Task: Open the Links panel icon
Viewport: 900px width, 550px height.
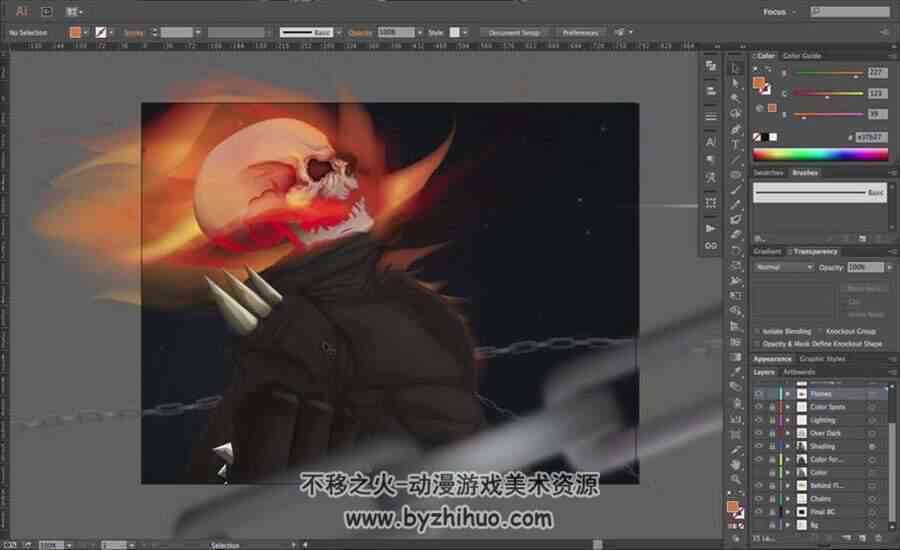Action: point(711,246)
